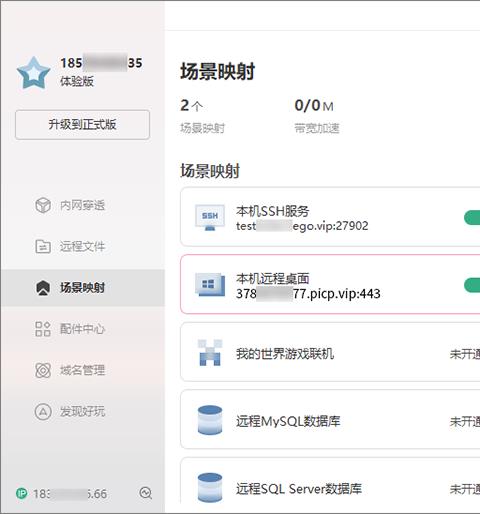480x514 pixels.
Task: Click the 配件中心 grid icon
Action: coord(43,329)
